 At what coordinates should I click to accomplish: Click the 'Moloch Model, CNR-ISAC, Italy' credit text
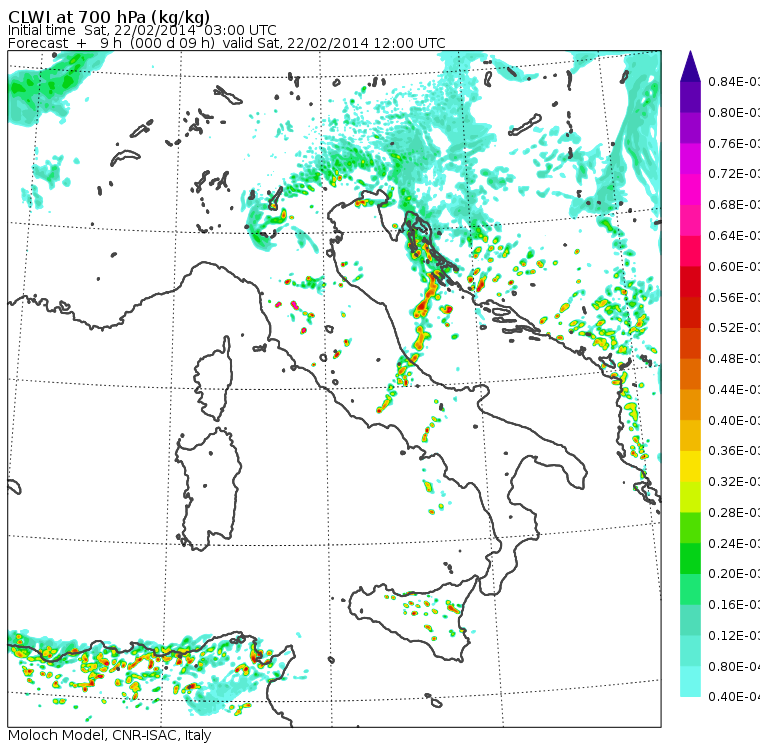(110, 735)
